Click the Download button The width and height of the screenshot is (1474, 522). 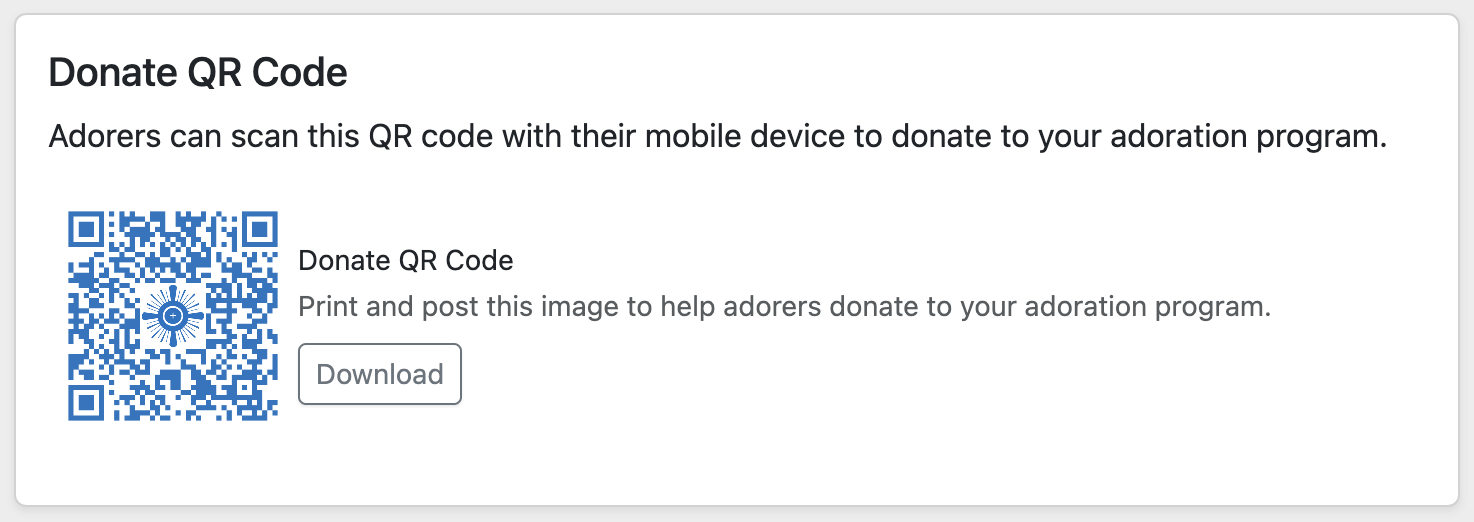click(x=380, y=374)
